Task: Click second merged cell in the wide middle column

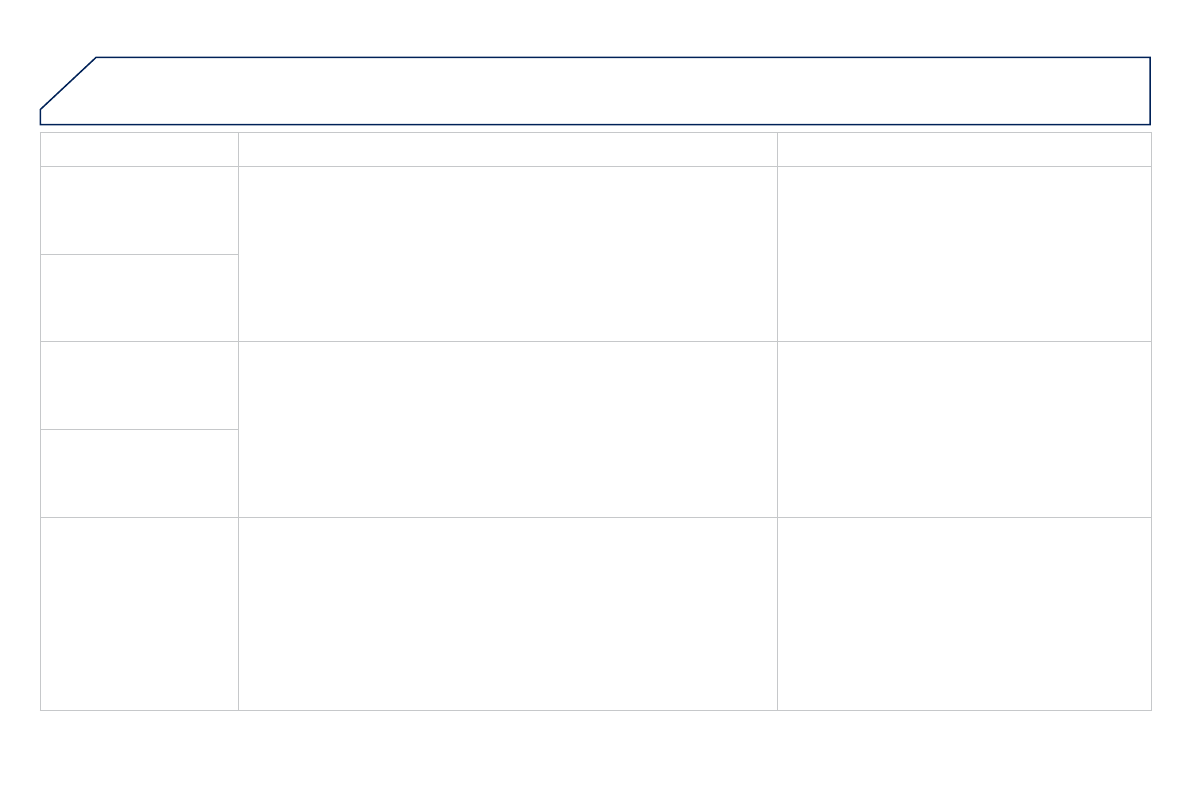Action: (508, 429)
